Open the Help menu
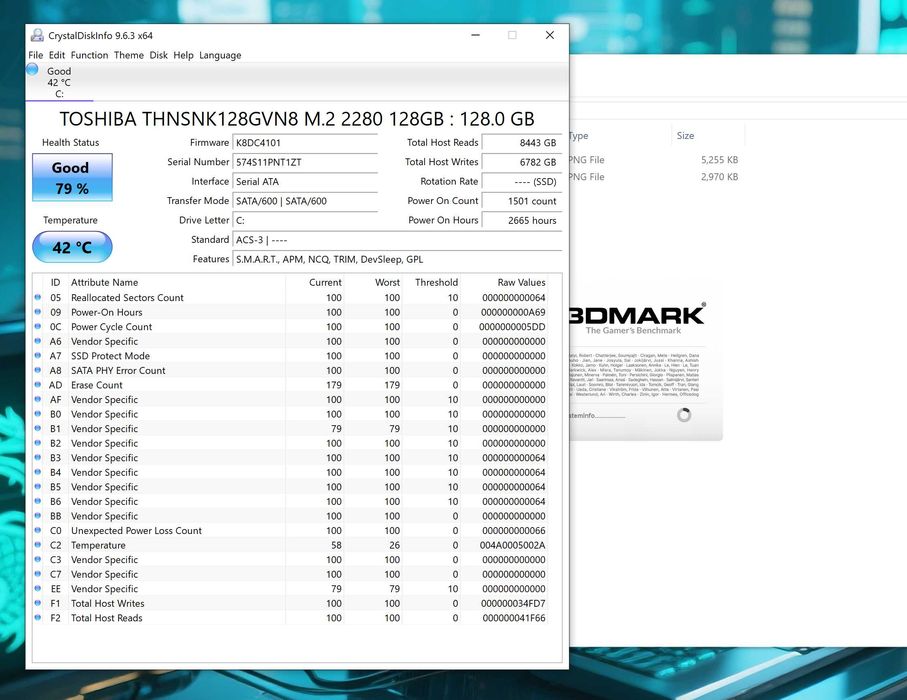This screenshot has height=700, width=907. pos(183,55)
